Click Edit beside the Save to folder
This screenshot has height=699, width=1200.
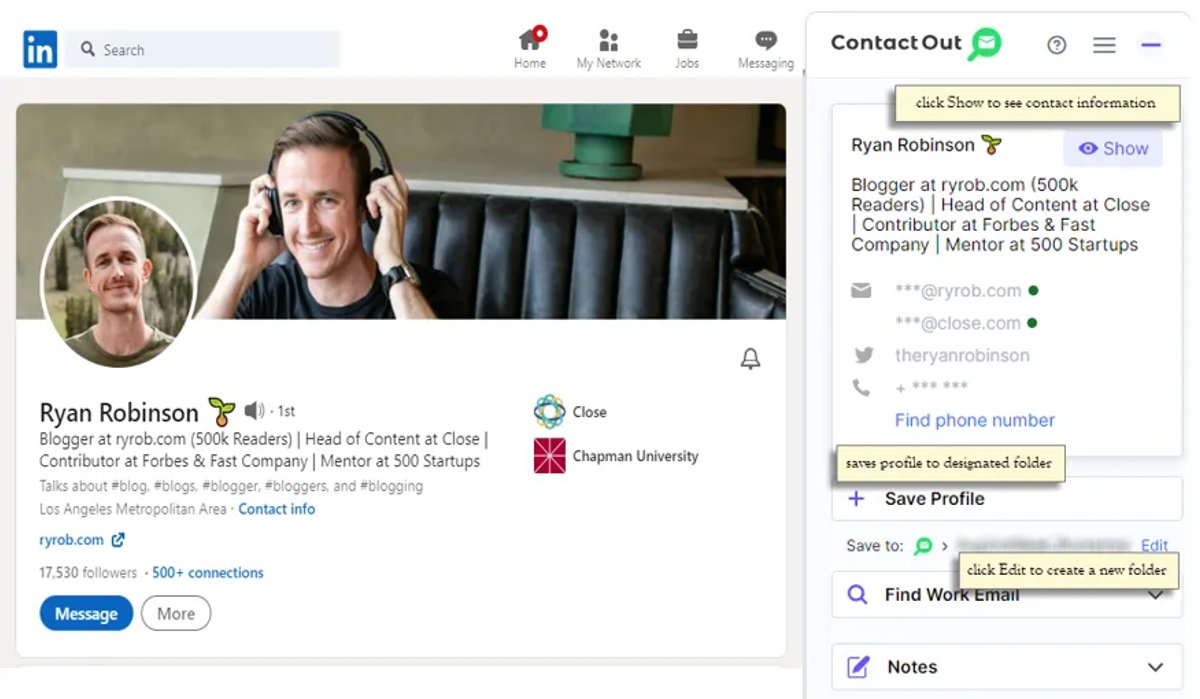[x=1155, y=546]
